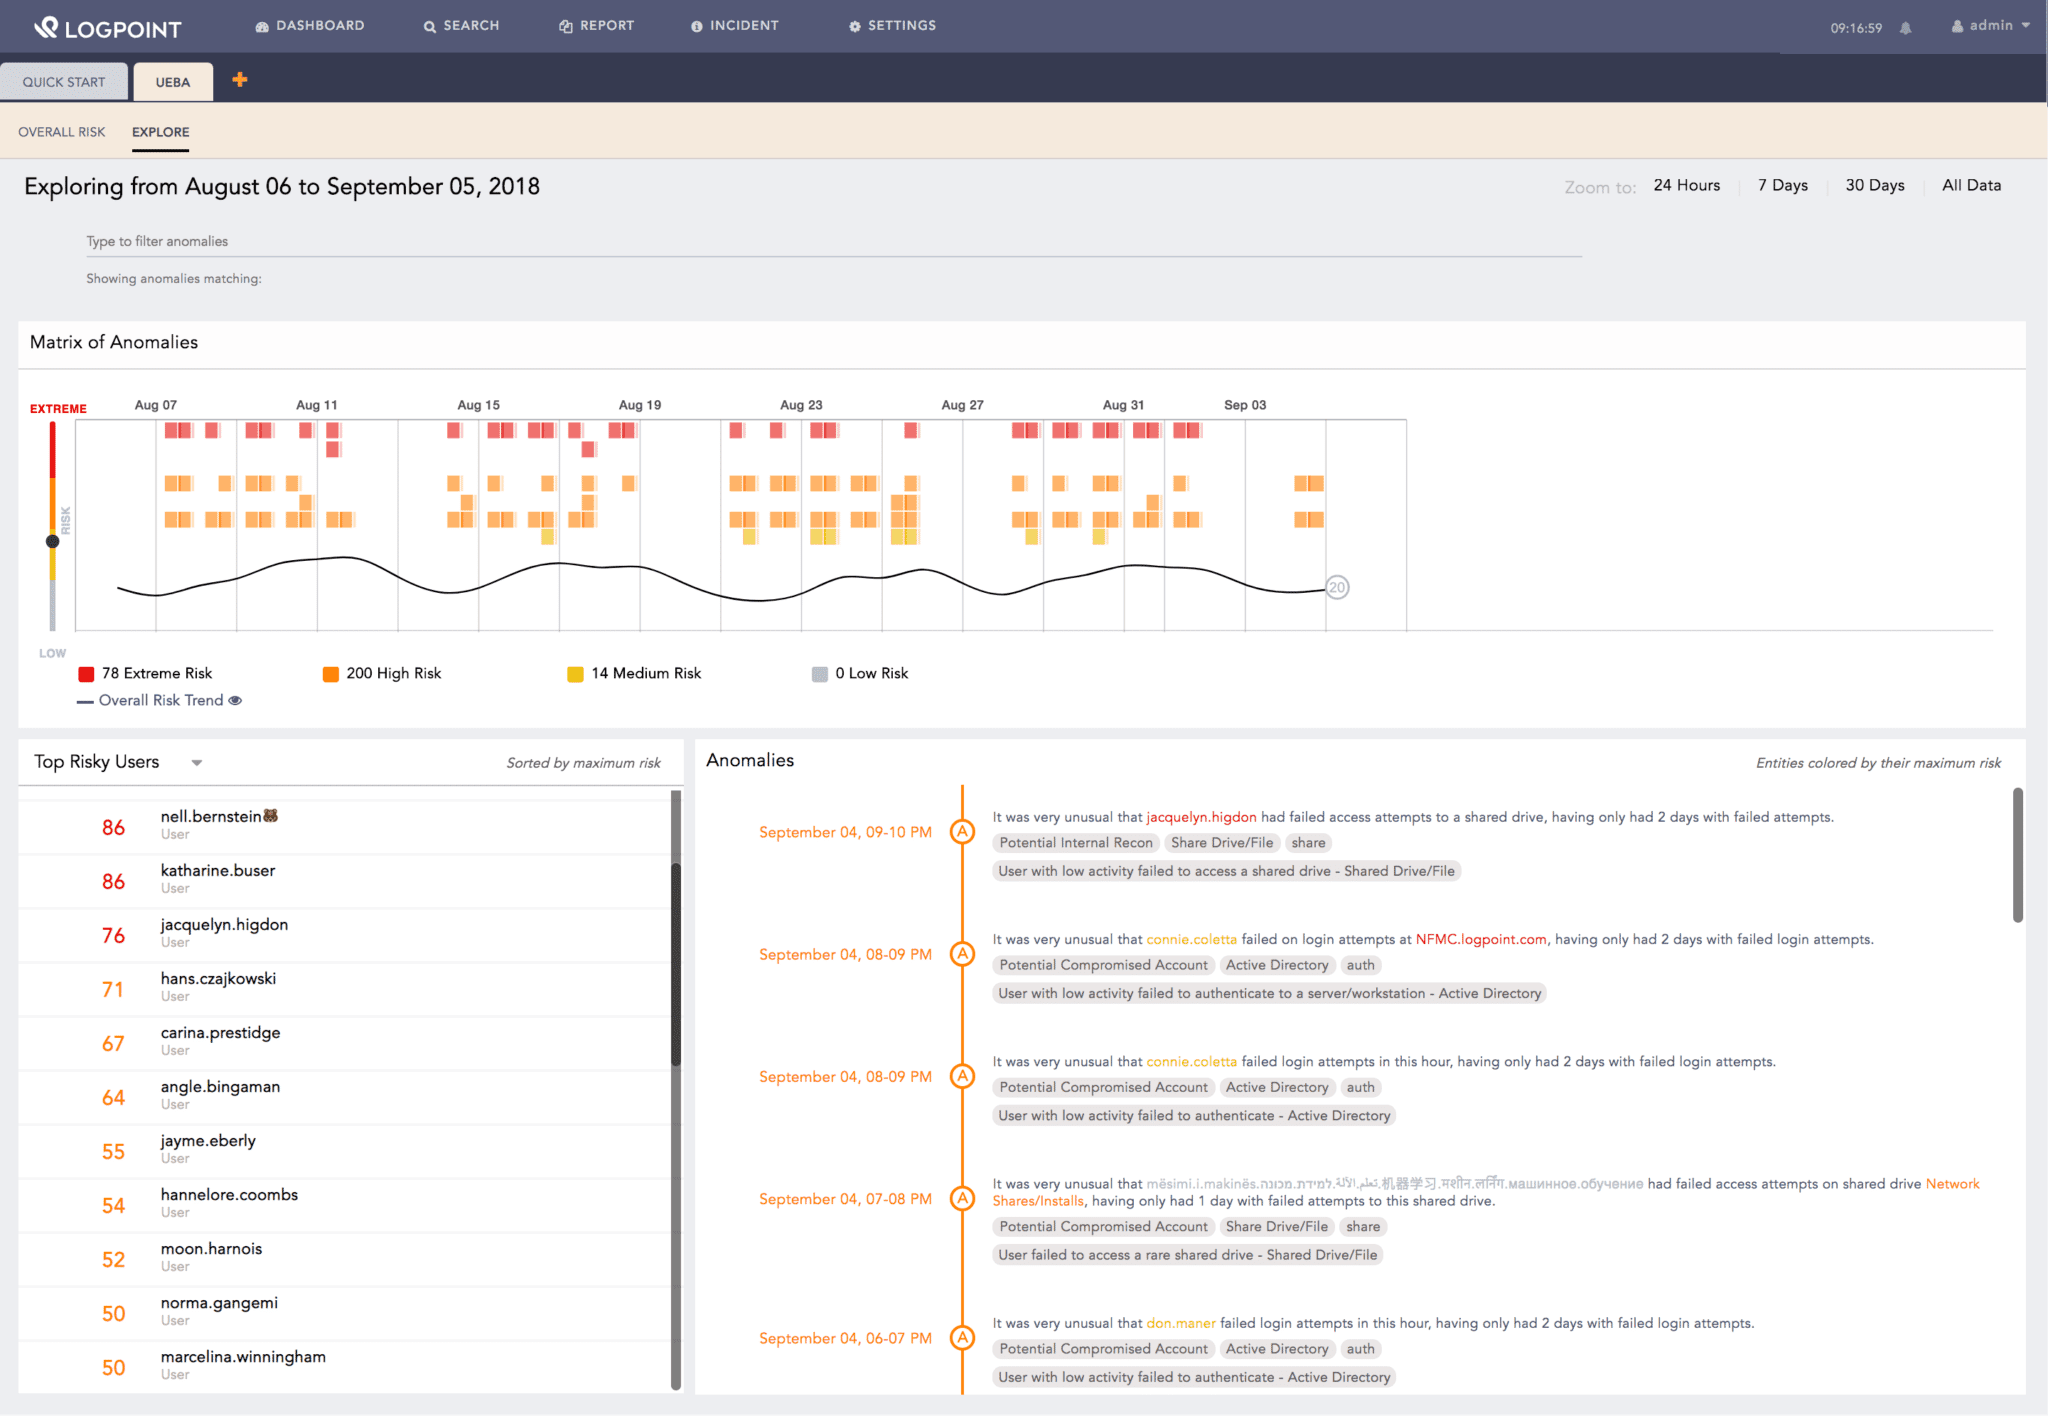Zoom to 24 Hours
The height and width of the screenshot is (1416, 2048).
pos(1687,186)
